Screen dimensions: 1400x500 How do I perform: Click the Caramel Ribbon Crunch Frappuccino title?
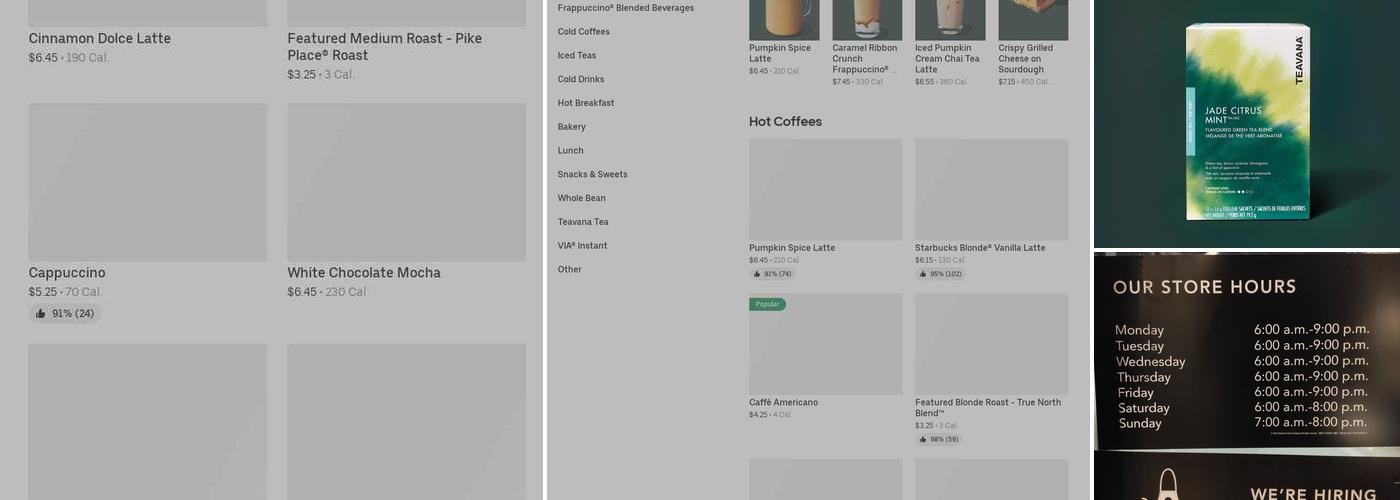pos(864,59)
